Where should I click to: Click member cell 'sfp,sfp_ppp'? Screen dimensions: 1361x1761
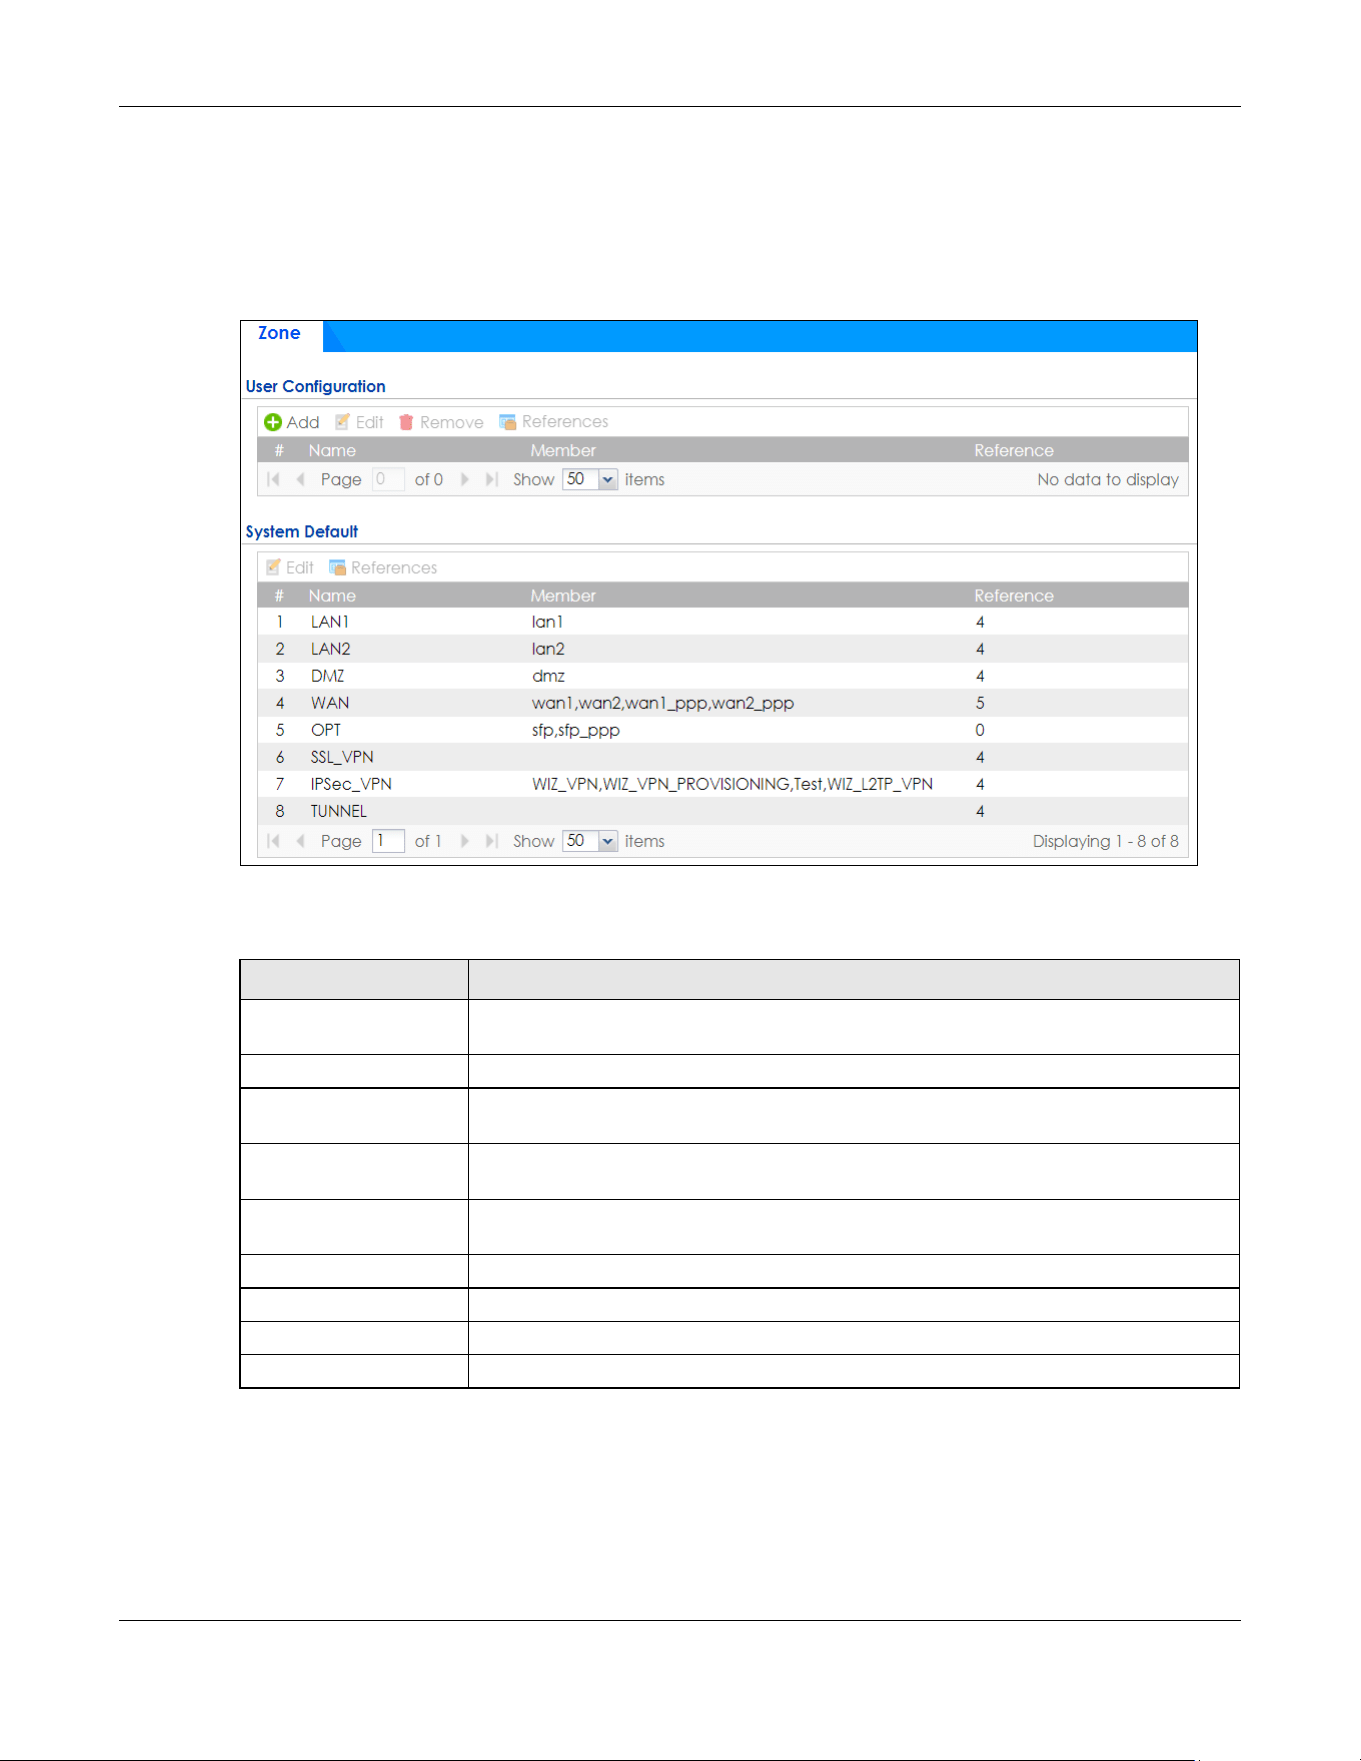[x=576, y=730]
